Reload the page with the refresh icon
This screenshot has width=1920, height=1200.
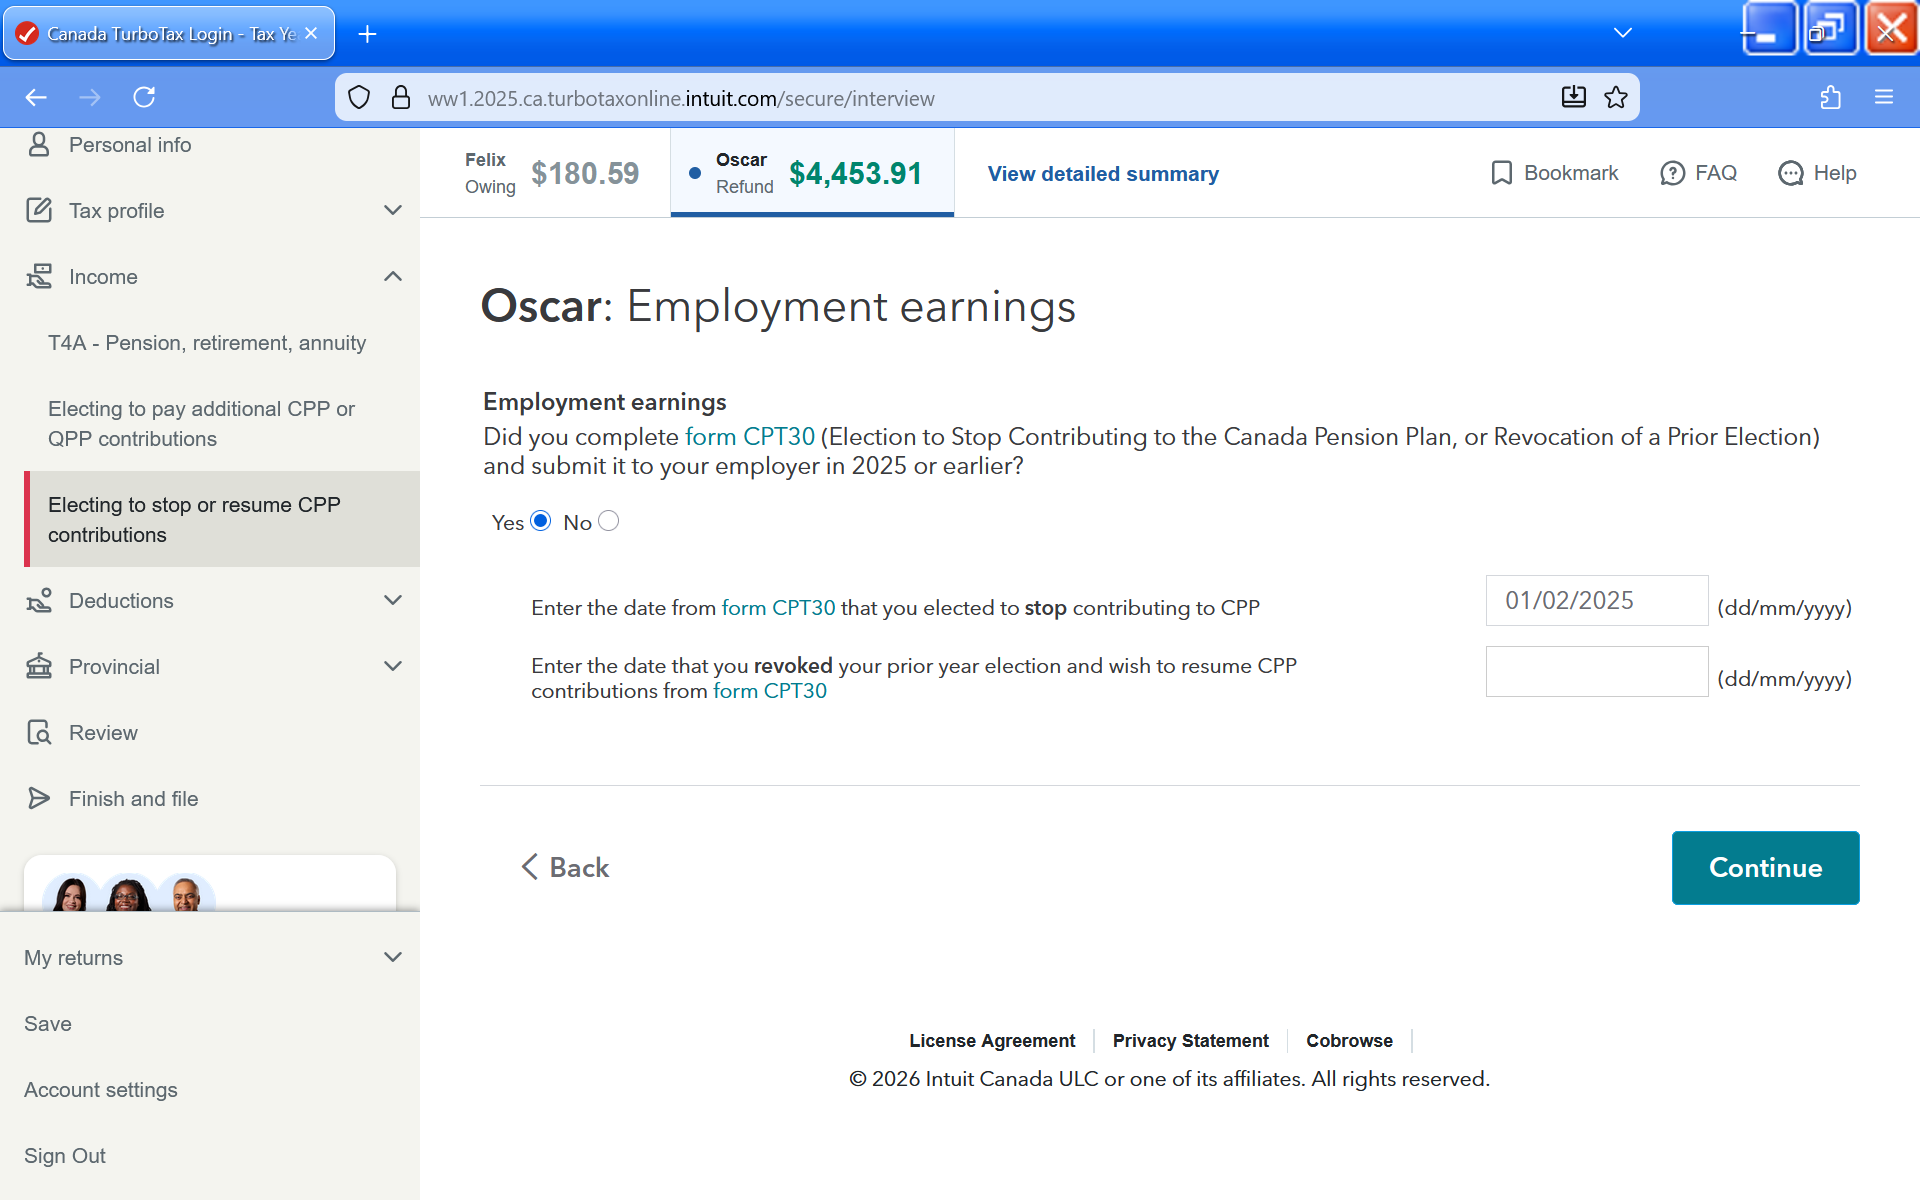[x=144, y=97]
